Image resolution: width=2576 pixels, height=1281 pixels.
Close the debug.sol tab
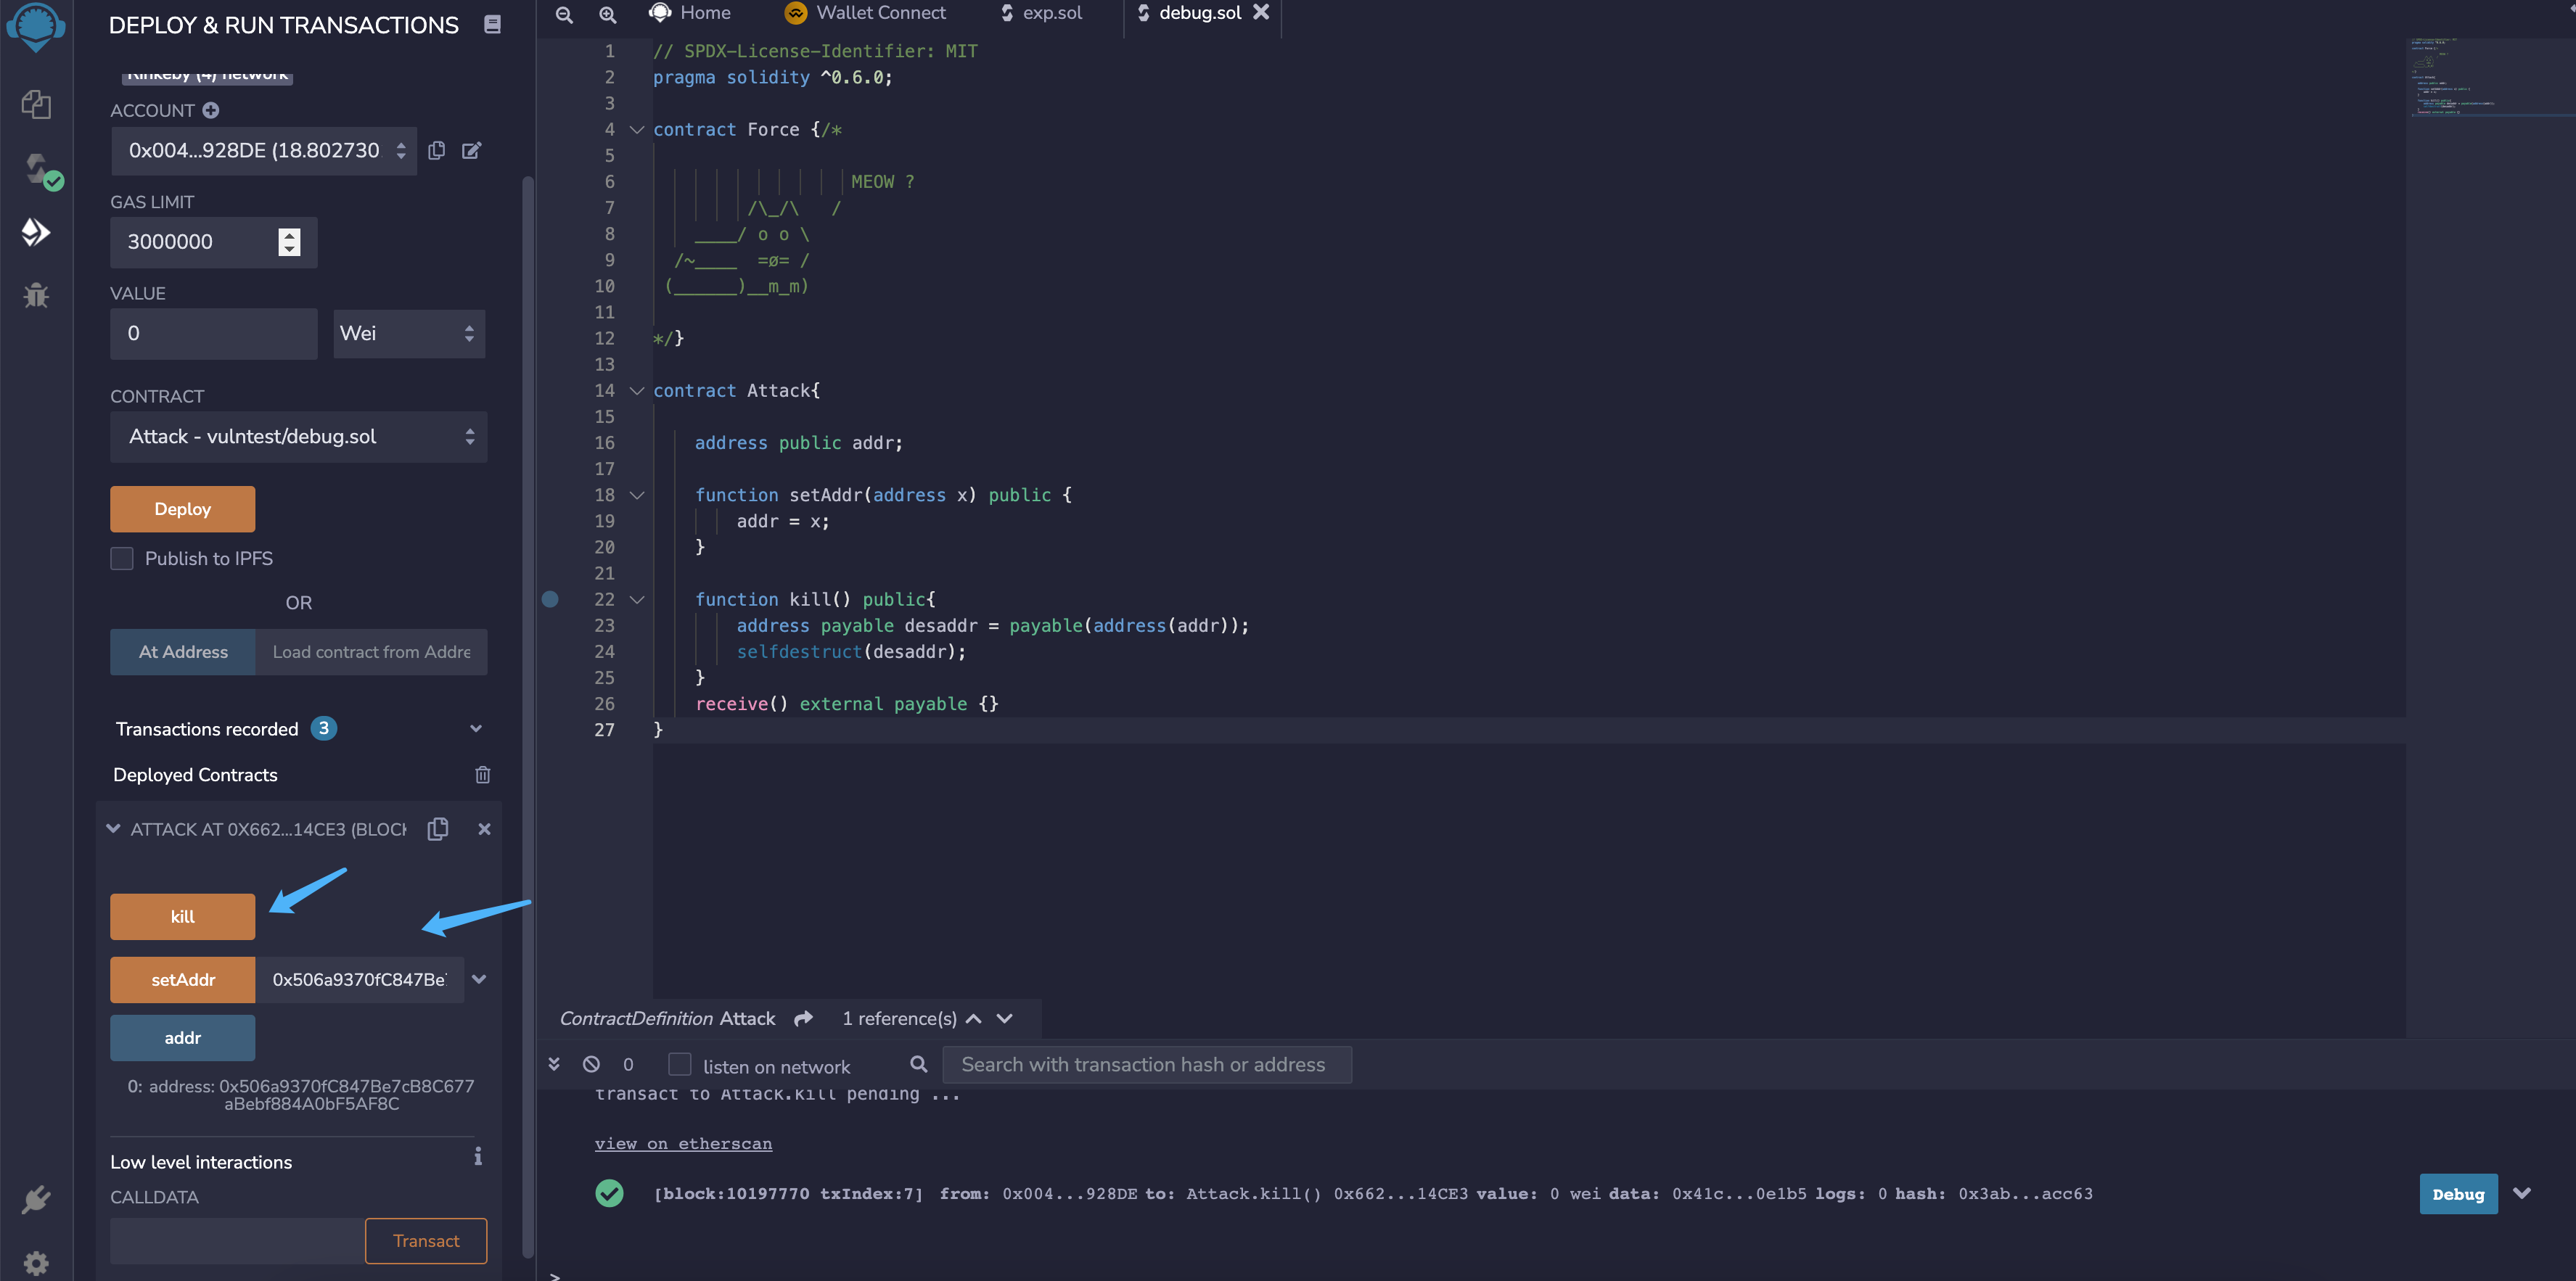(x=1261, y=12)
